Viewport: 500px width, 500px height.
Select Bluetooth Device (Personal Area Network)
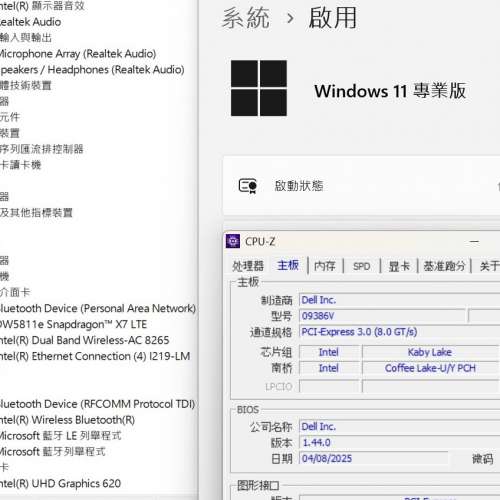point(98,308)
